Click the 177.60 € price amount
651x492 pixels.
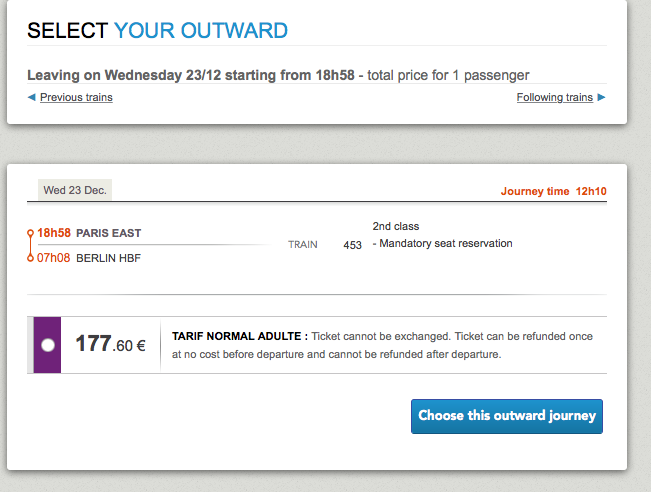pos(110,344)
